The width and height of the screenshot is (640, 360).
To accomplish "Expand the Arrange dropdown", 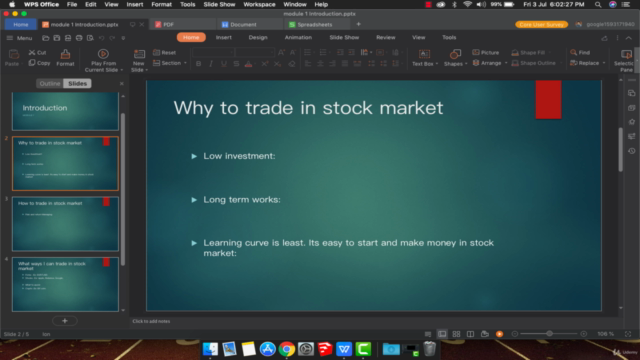I will 506,63.
